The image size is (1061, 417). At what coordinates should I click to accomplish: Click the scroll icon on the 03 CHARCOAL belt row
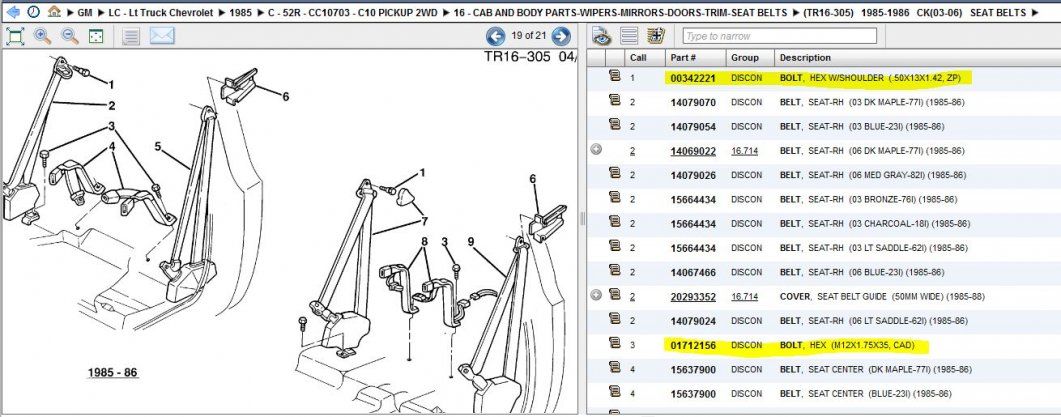click(614, 222)
